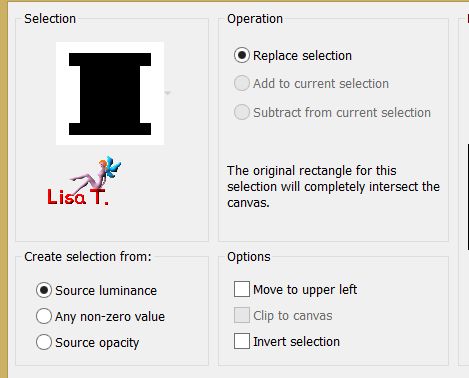
Task: Toggle the 'Clip to canvas' checkbox
Action: (242, 315)
